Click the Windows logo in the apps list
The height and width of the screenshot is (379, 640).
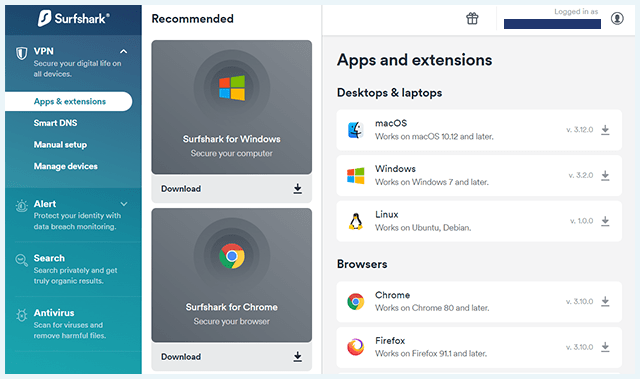point(356,176)
